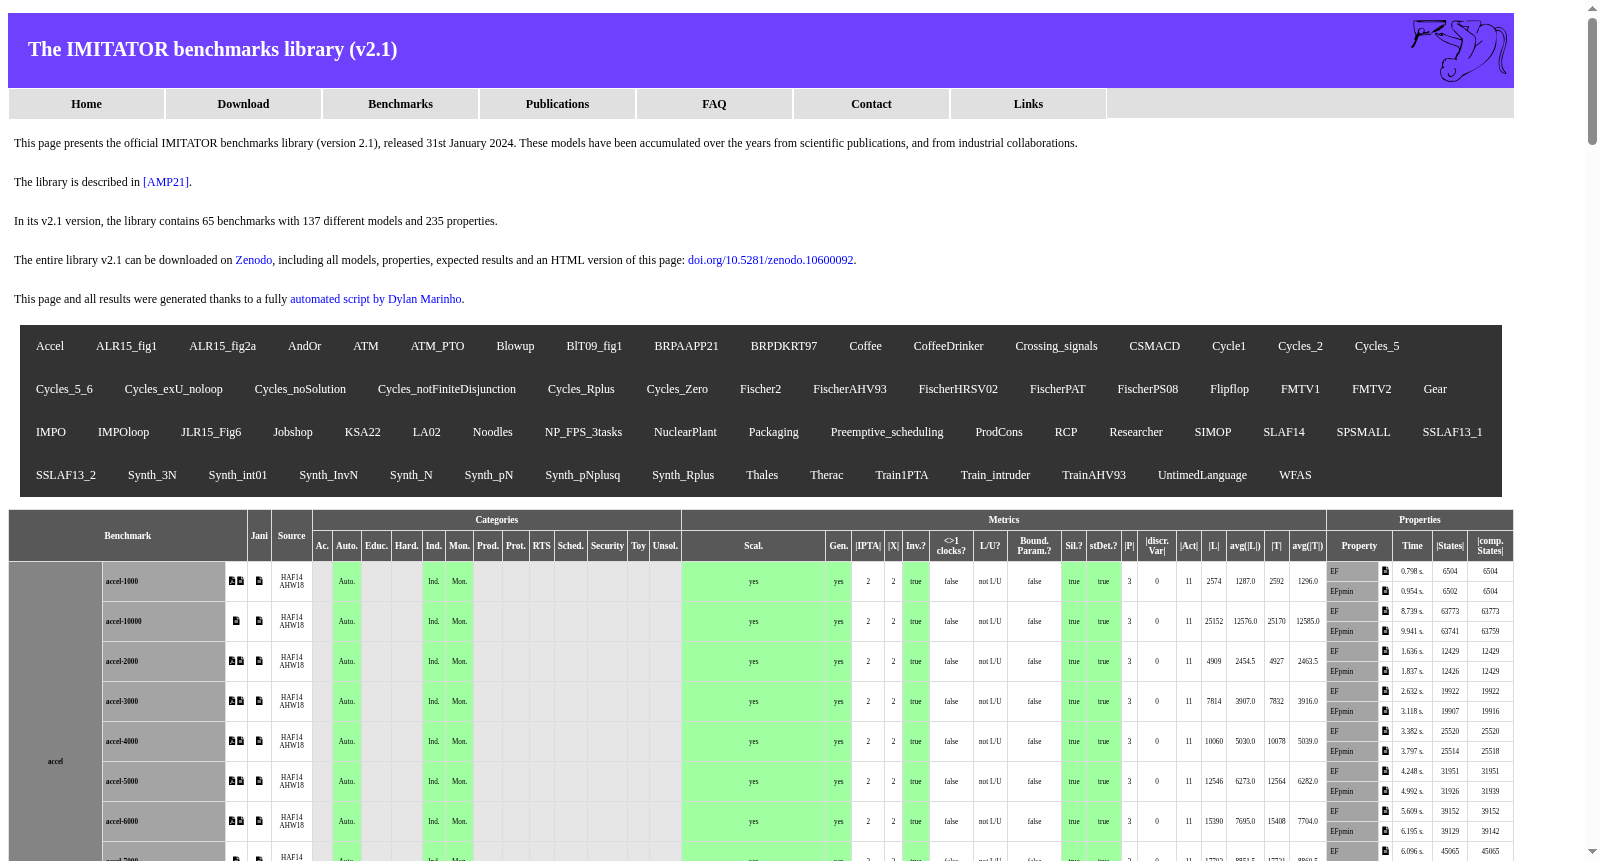Screen dimensions: 1600x861
Task: Jump to the BRPDKRT97 benchmark
Action: pyautogui.click(x=784, y=346)
